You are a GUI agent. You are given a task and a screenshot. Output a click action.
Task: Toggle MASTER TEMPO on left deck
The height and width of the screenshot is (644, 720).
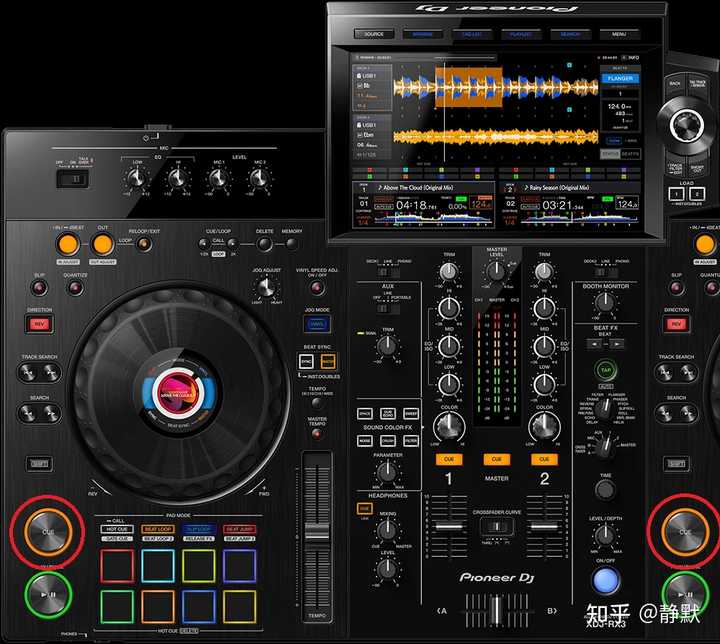[317, 434]
